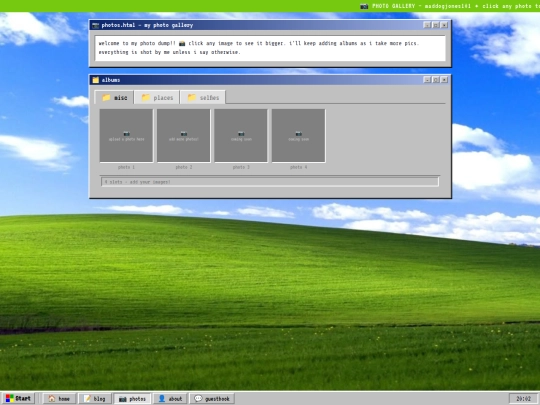The width and height of the screenshot is (540, 405).
Task: Click the folder icon in albums title bar
Action: point(96,80)
